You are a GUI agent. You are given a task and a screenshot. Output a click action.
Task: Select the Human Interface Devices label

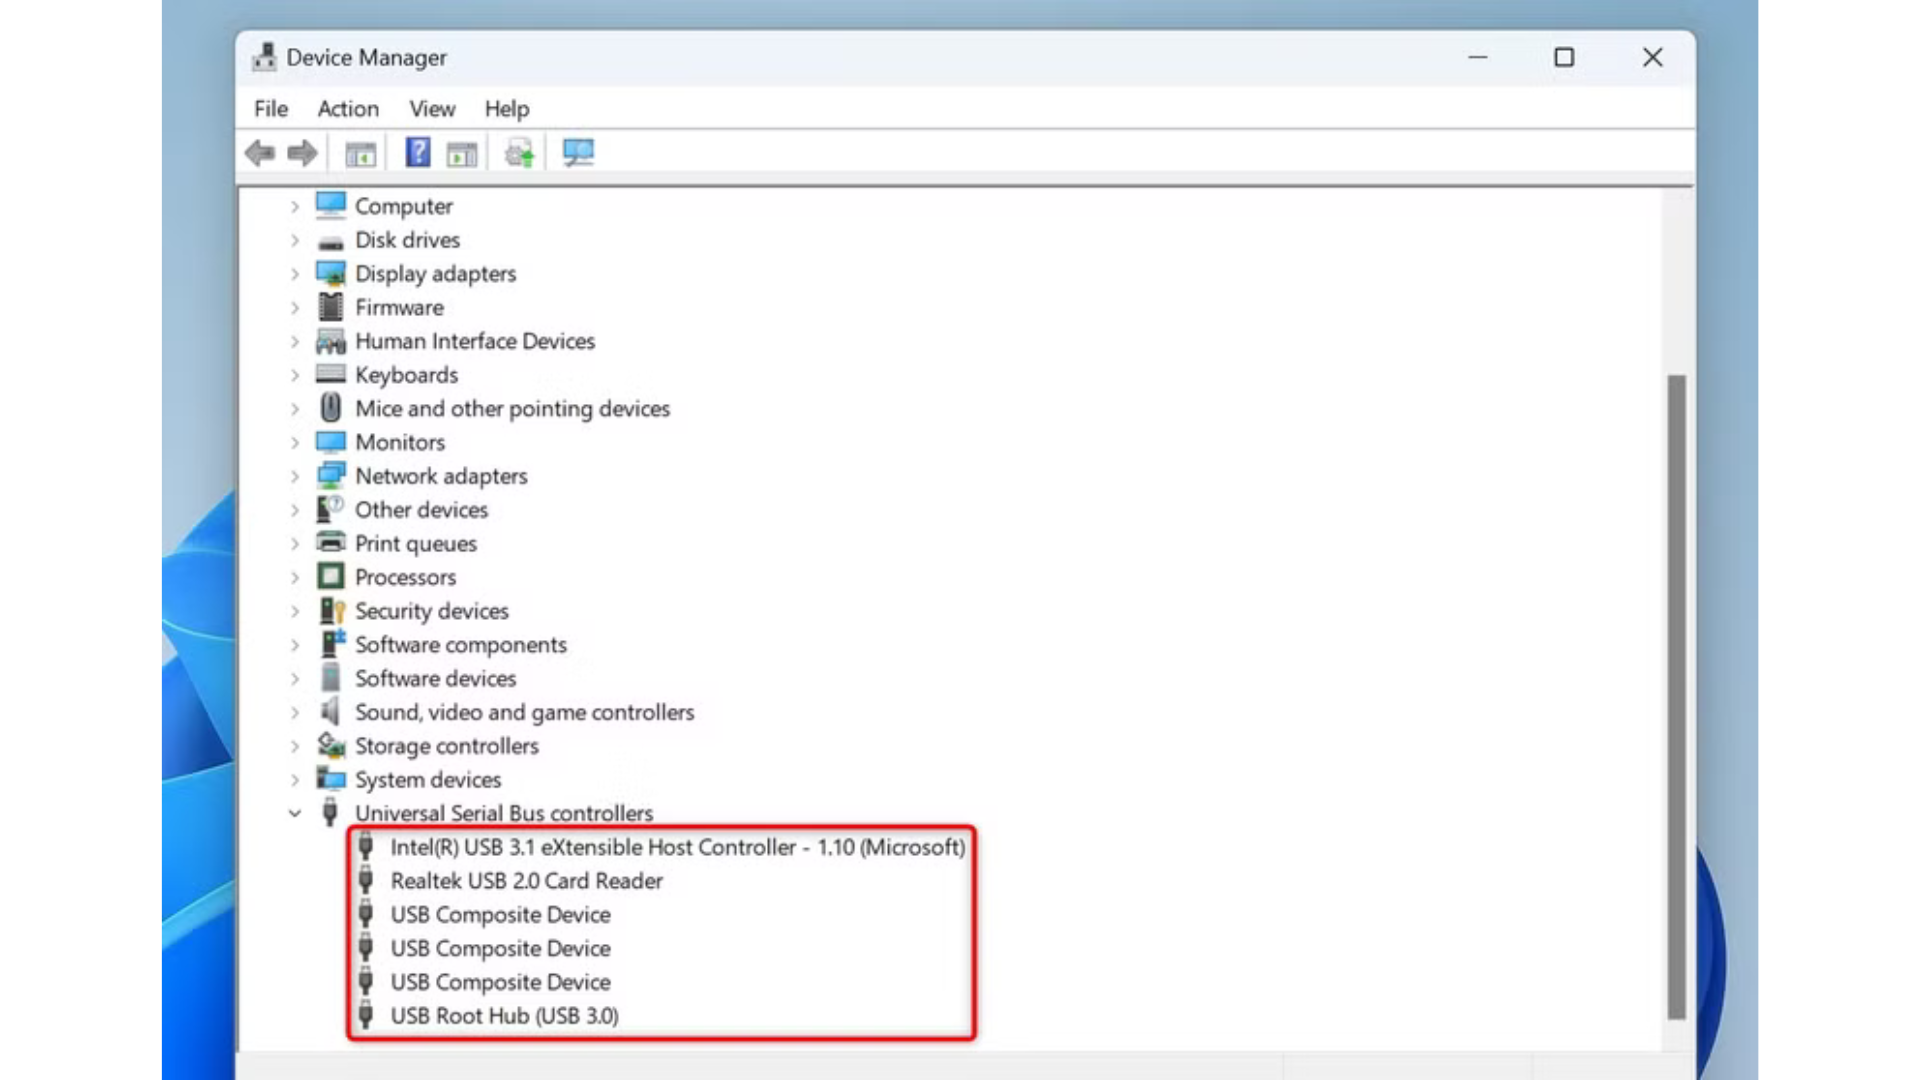(x=475, y=341)
